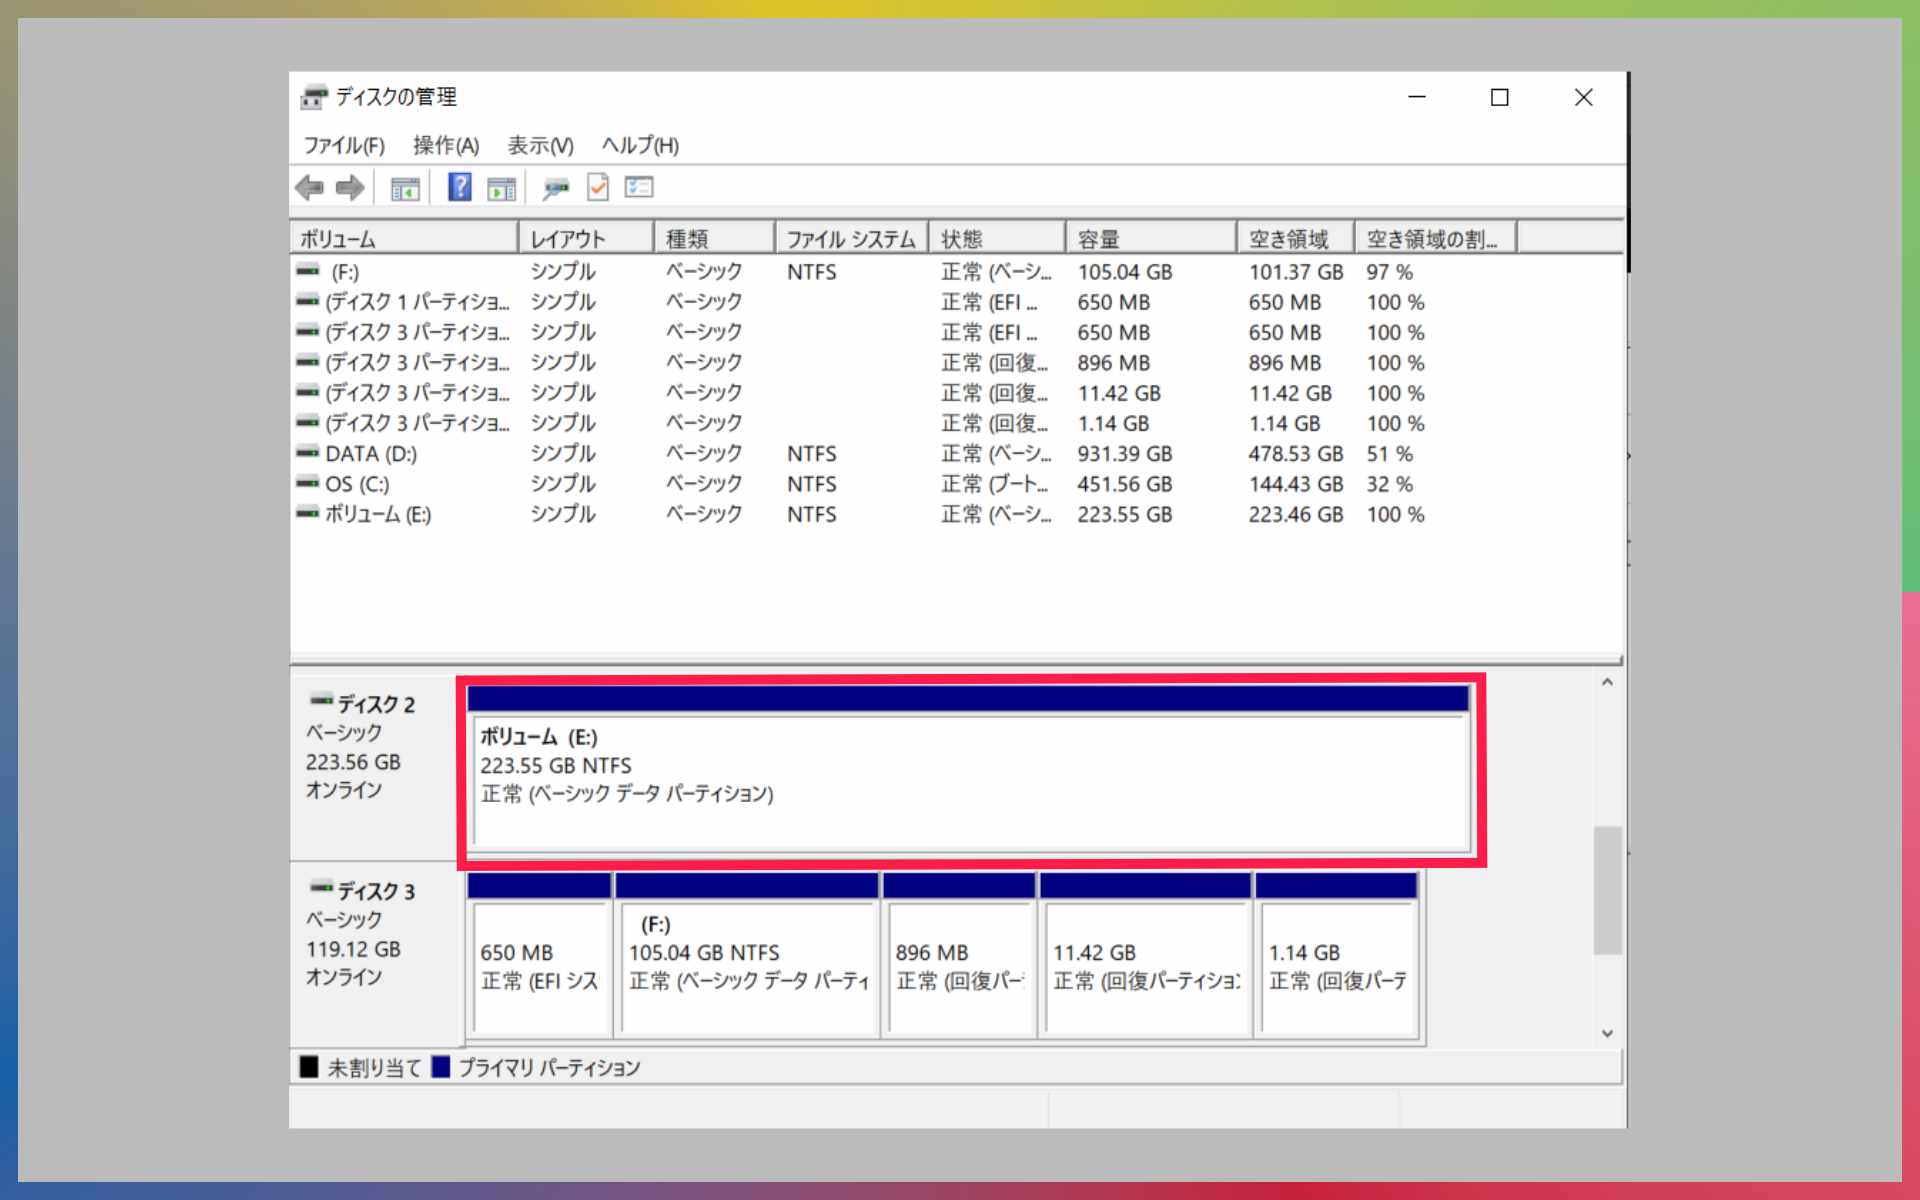The image size is (1920, 1200).
Task: Click the blue Help question mark icon
Action: [x=459, y=187]
